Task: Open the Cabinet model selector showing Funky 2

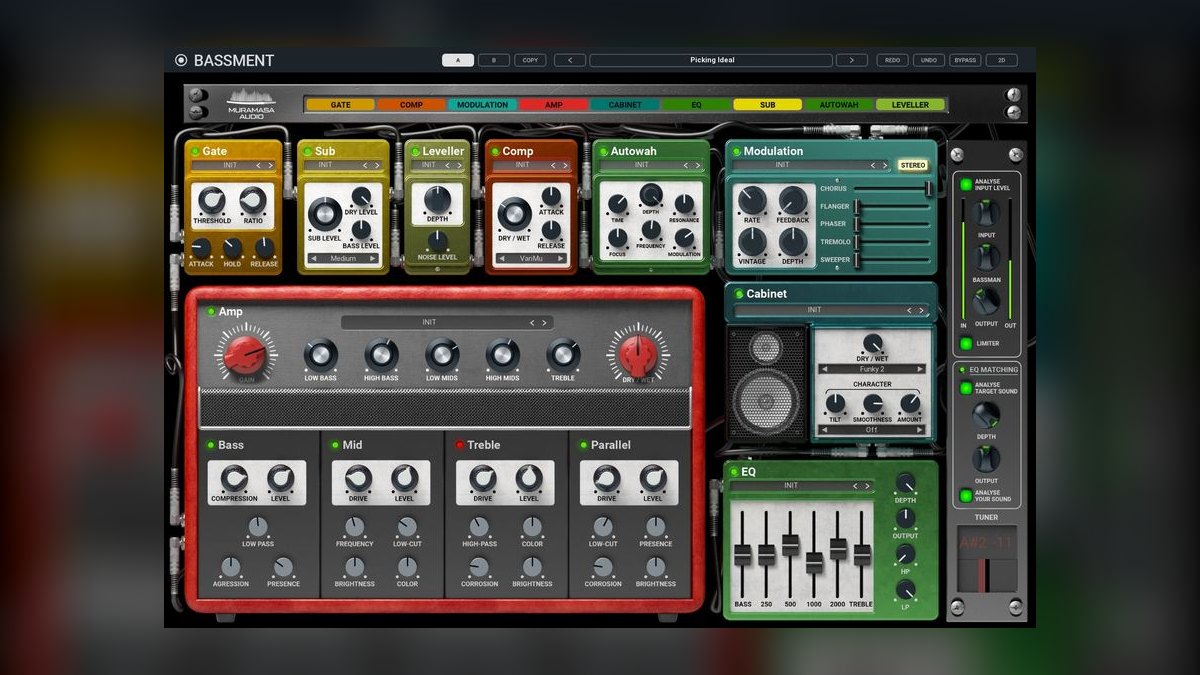Action: click(x=872, y=369)
